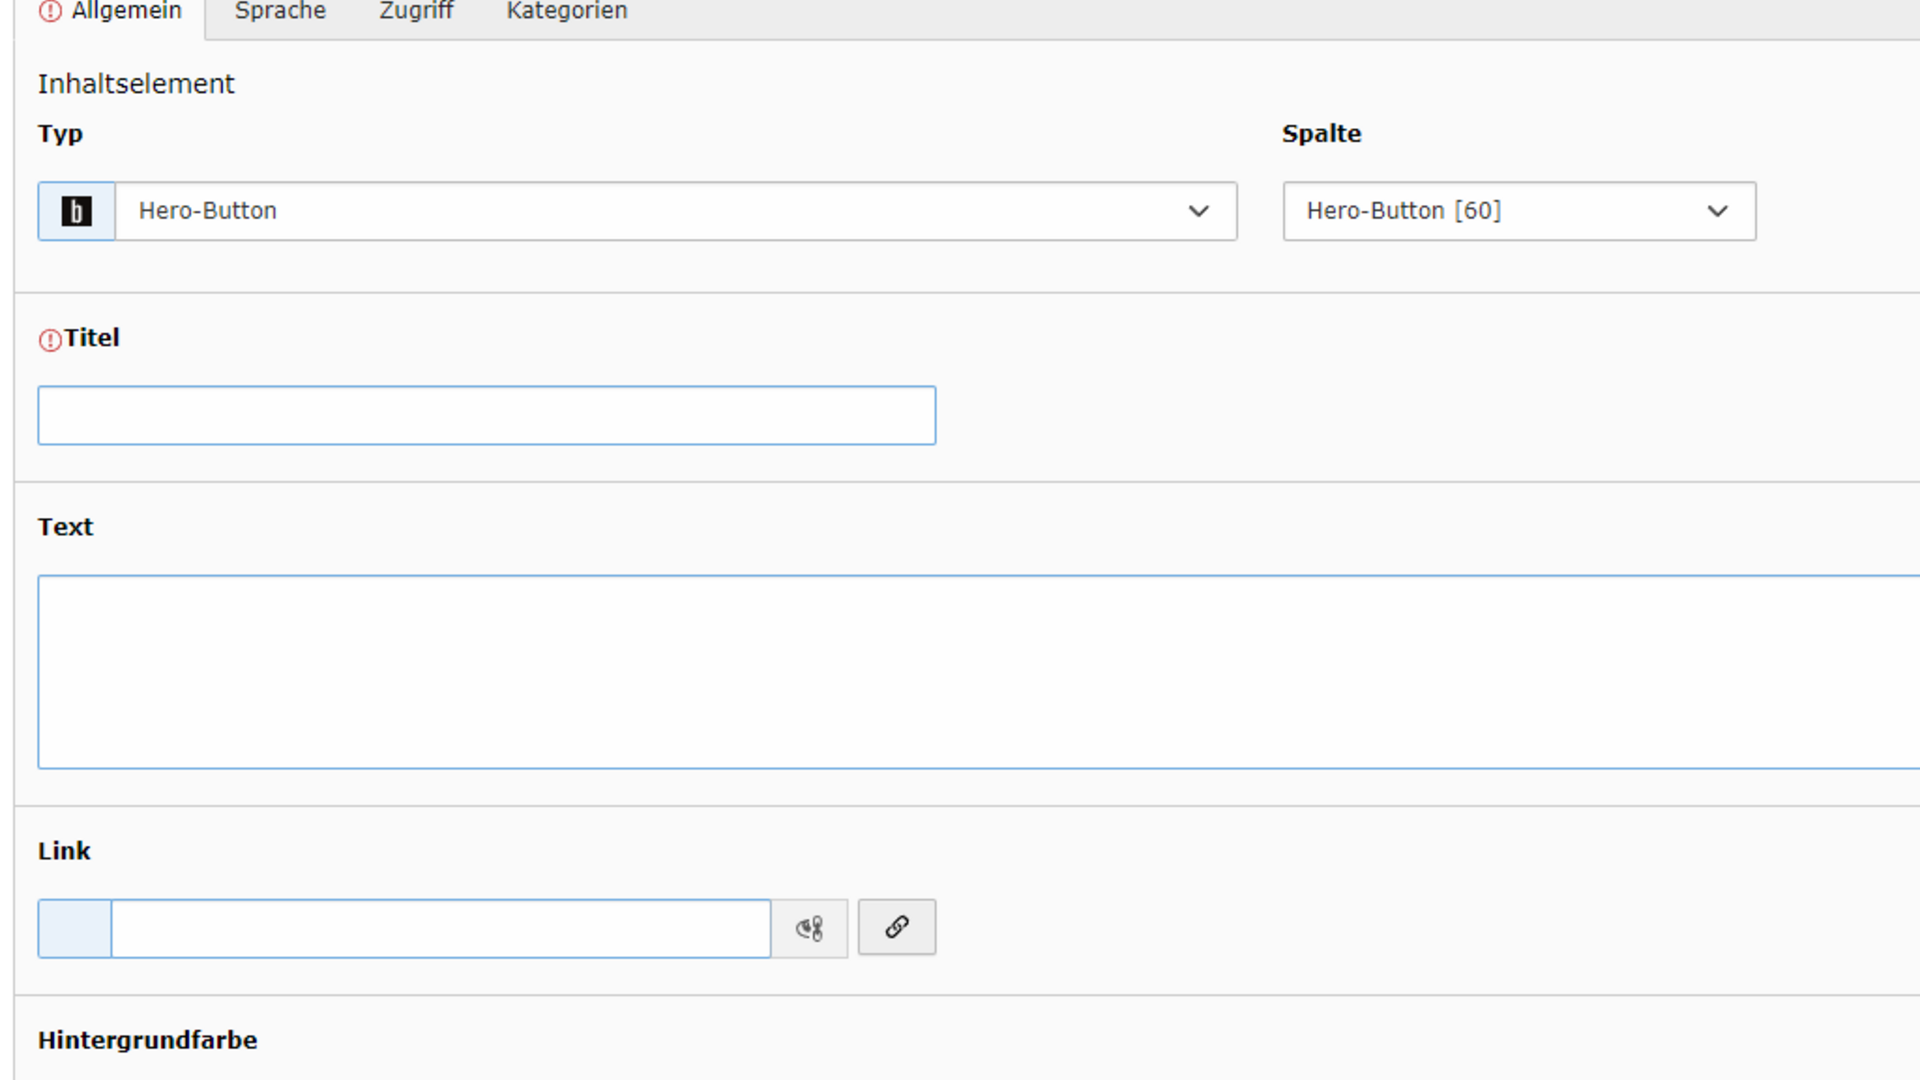Select the Kategorien tab

[567, 12]
